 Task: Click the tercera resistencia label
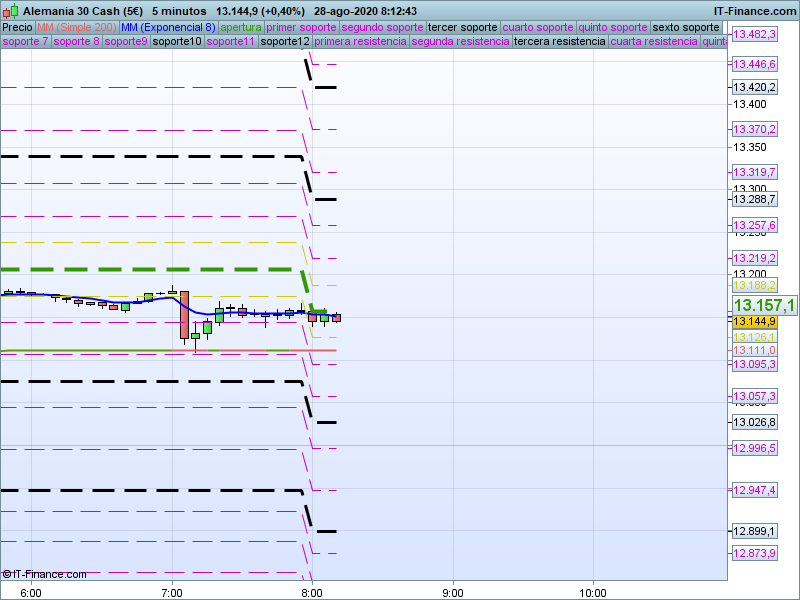559,42
